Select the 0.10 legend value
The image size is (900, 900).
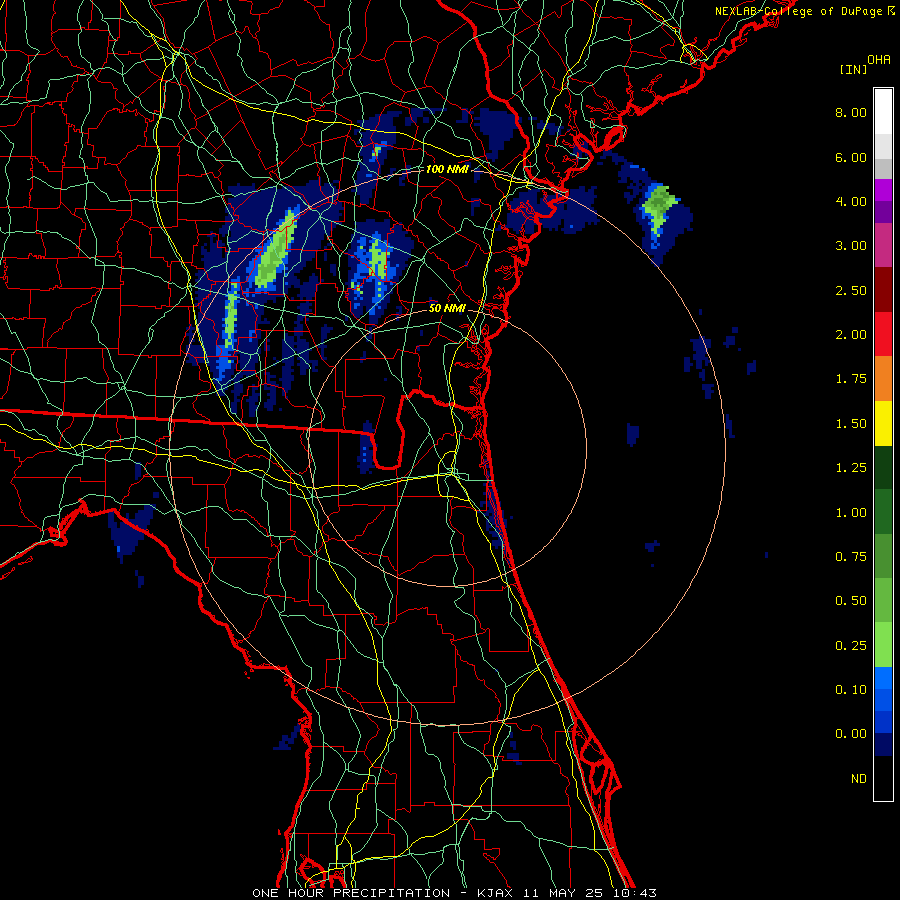(851, 690)
